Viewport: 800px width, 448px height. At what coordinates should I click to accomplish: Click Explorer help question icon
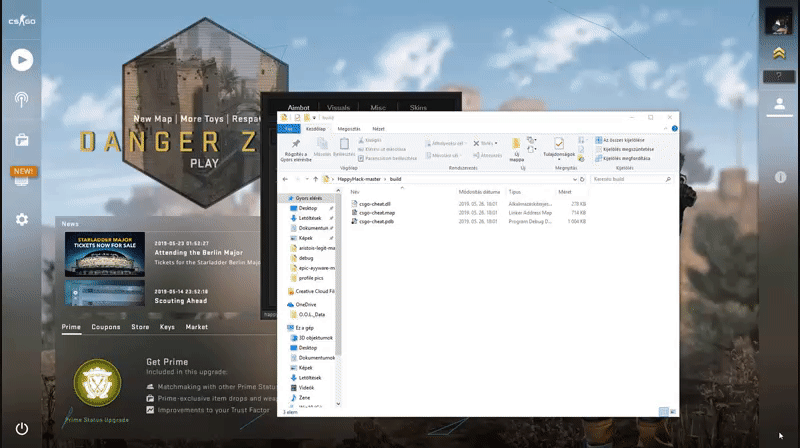coord(674,129)
